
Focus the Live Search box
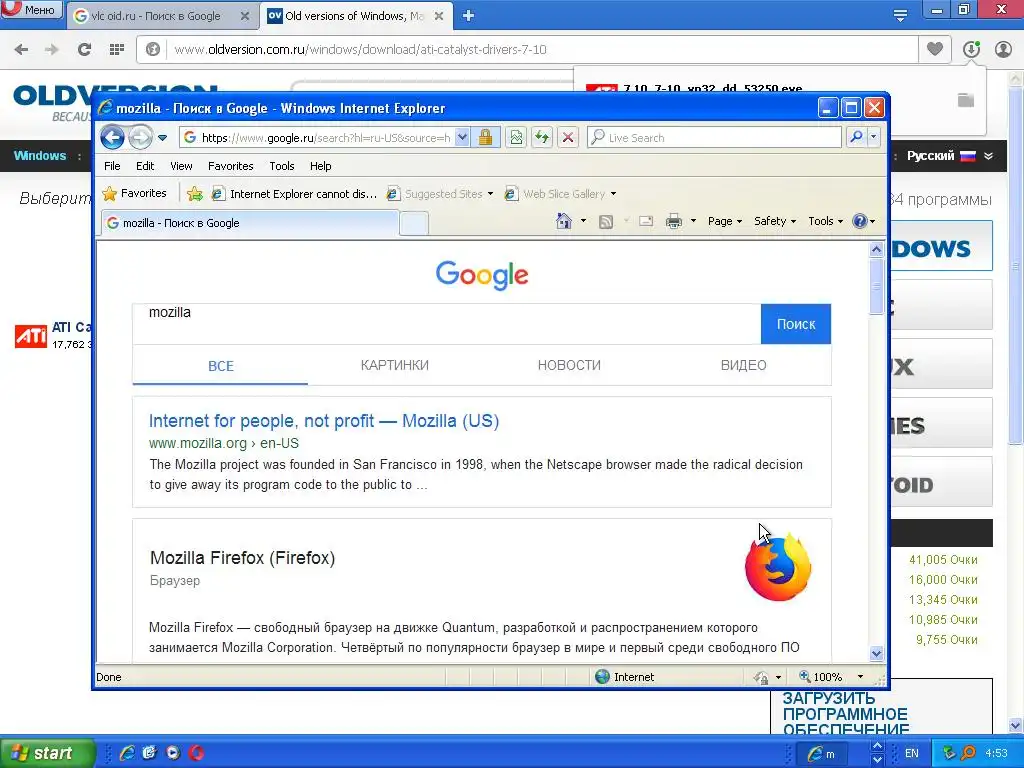coord(714,138)
